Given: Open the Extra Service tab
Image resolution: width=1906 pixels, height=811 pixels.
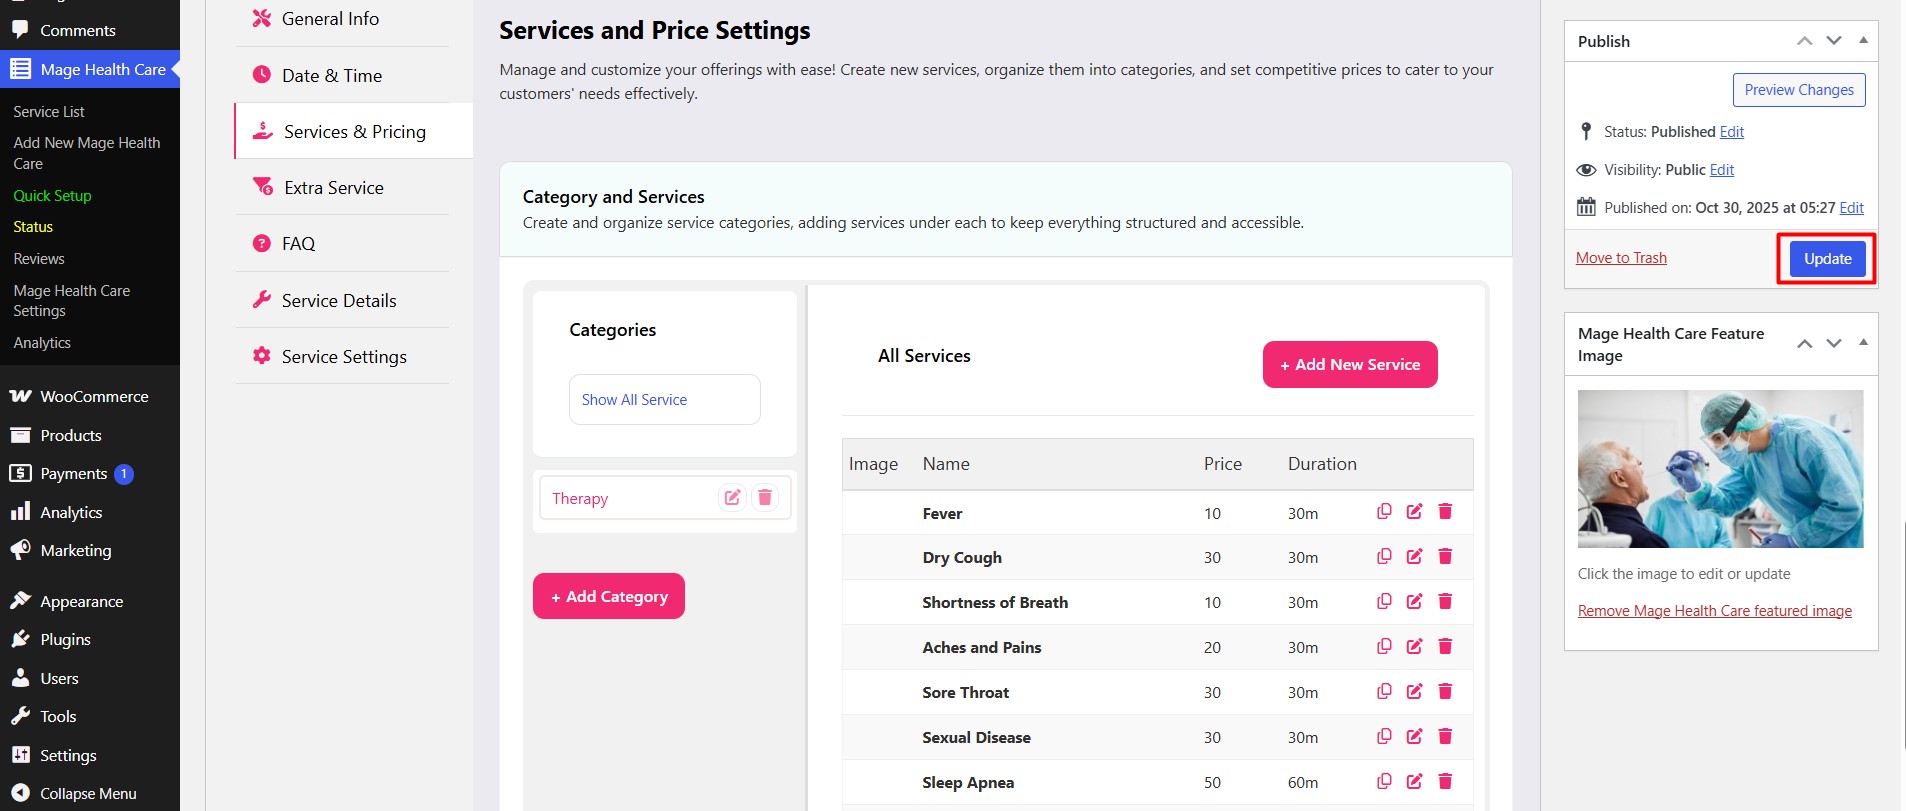Looking at the screenshot, I should click(333, 188).
